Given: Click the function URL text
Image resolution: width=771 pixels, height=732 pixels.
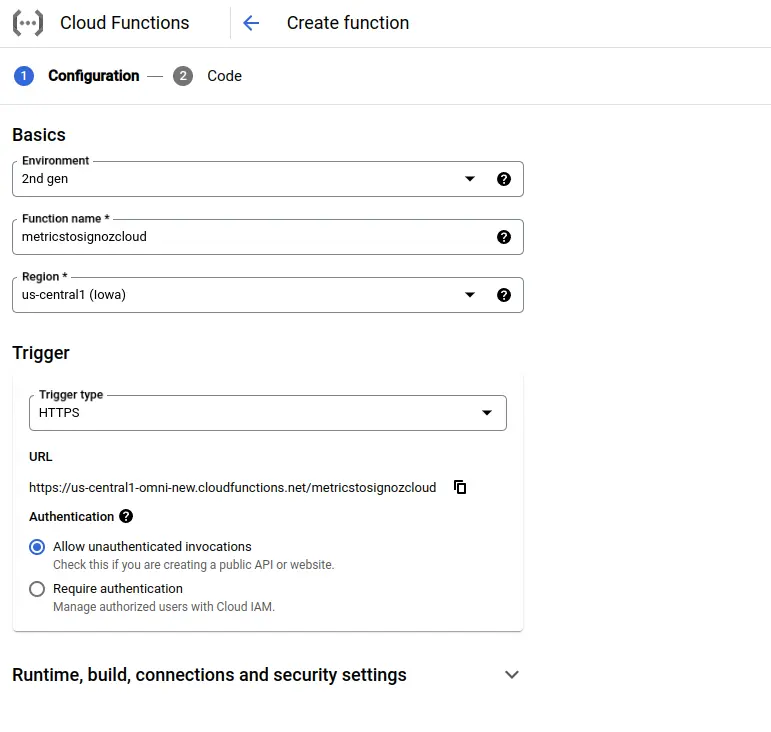Looking at the screenshot, I should 233,488.
